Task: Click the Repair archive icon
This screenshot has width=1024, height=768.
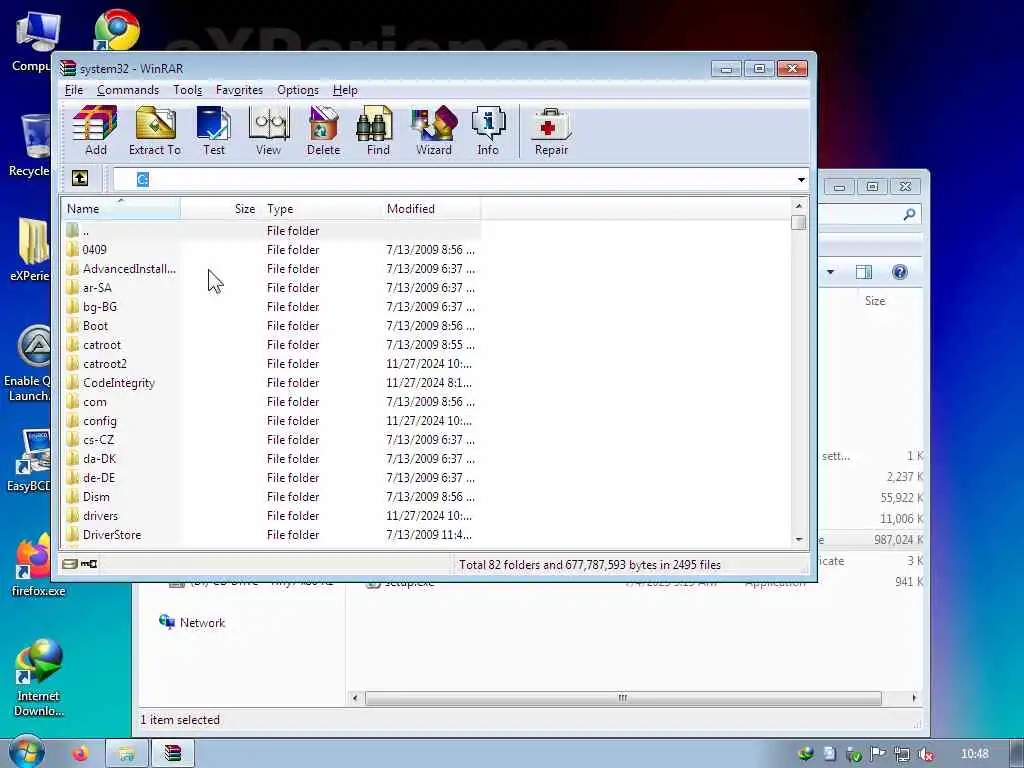Action: tap(551, 131)
